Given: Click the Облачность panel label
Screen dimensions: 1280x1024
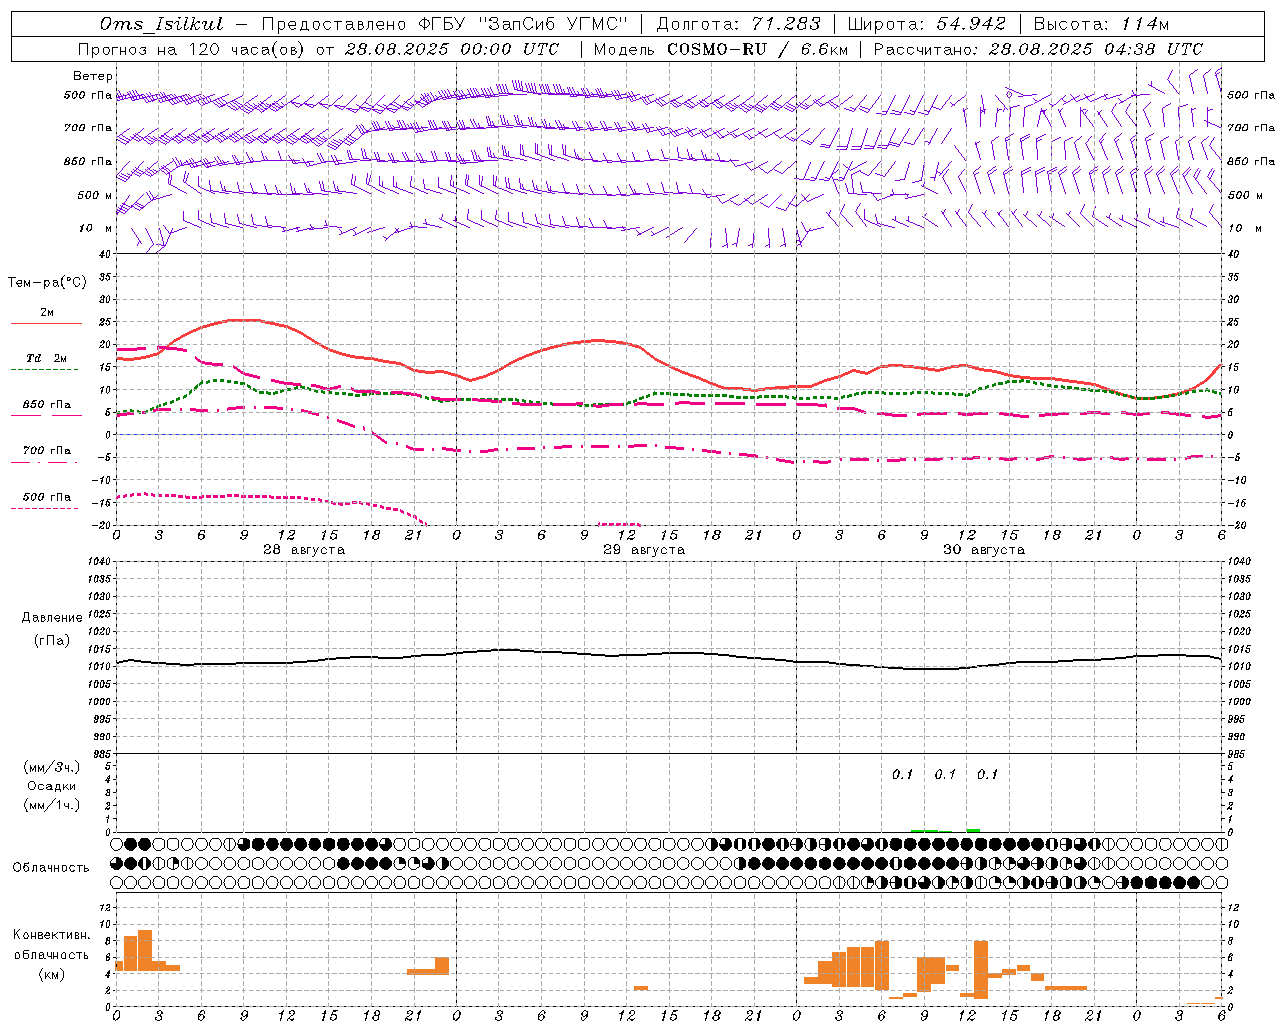Looking at the screenshot, I should (51, 867).
